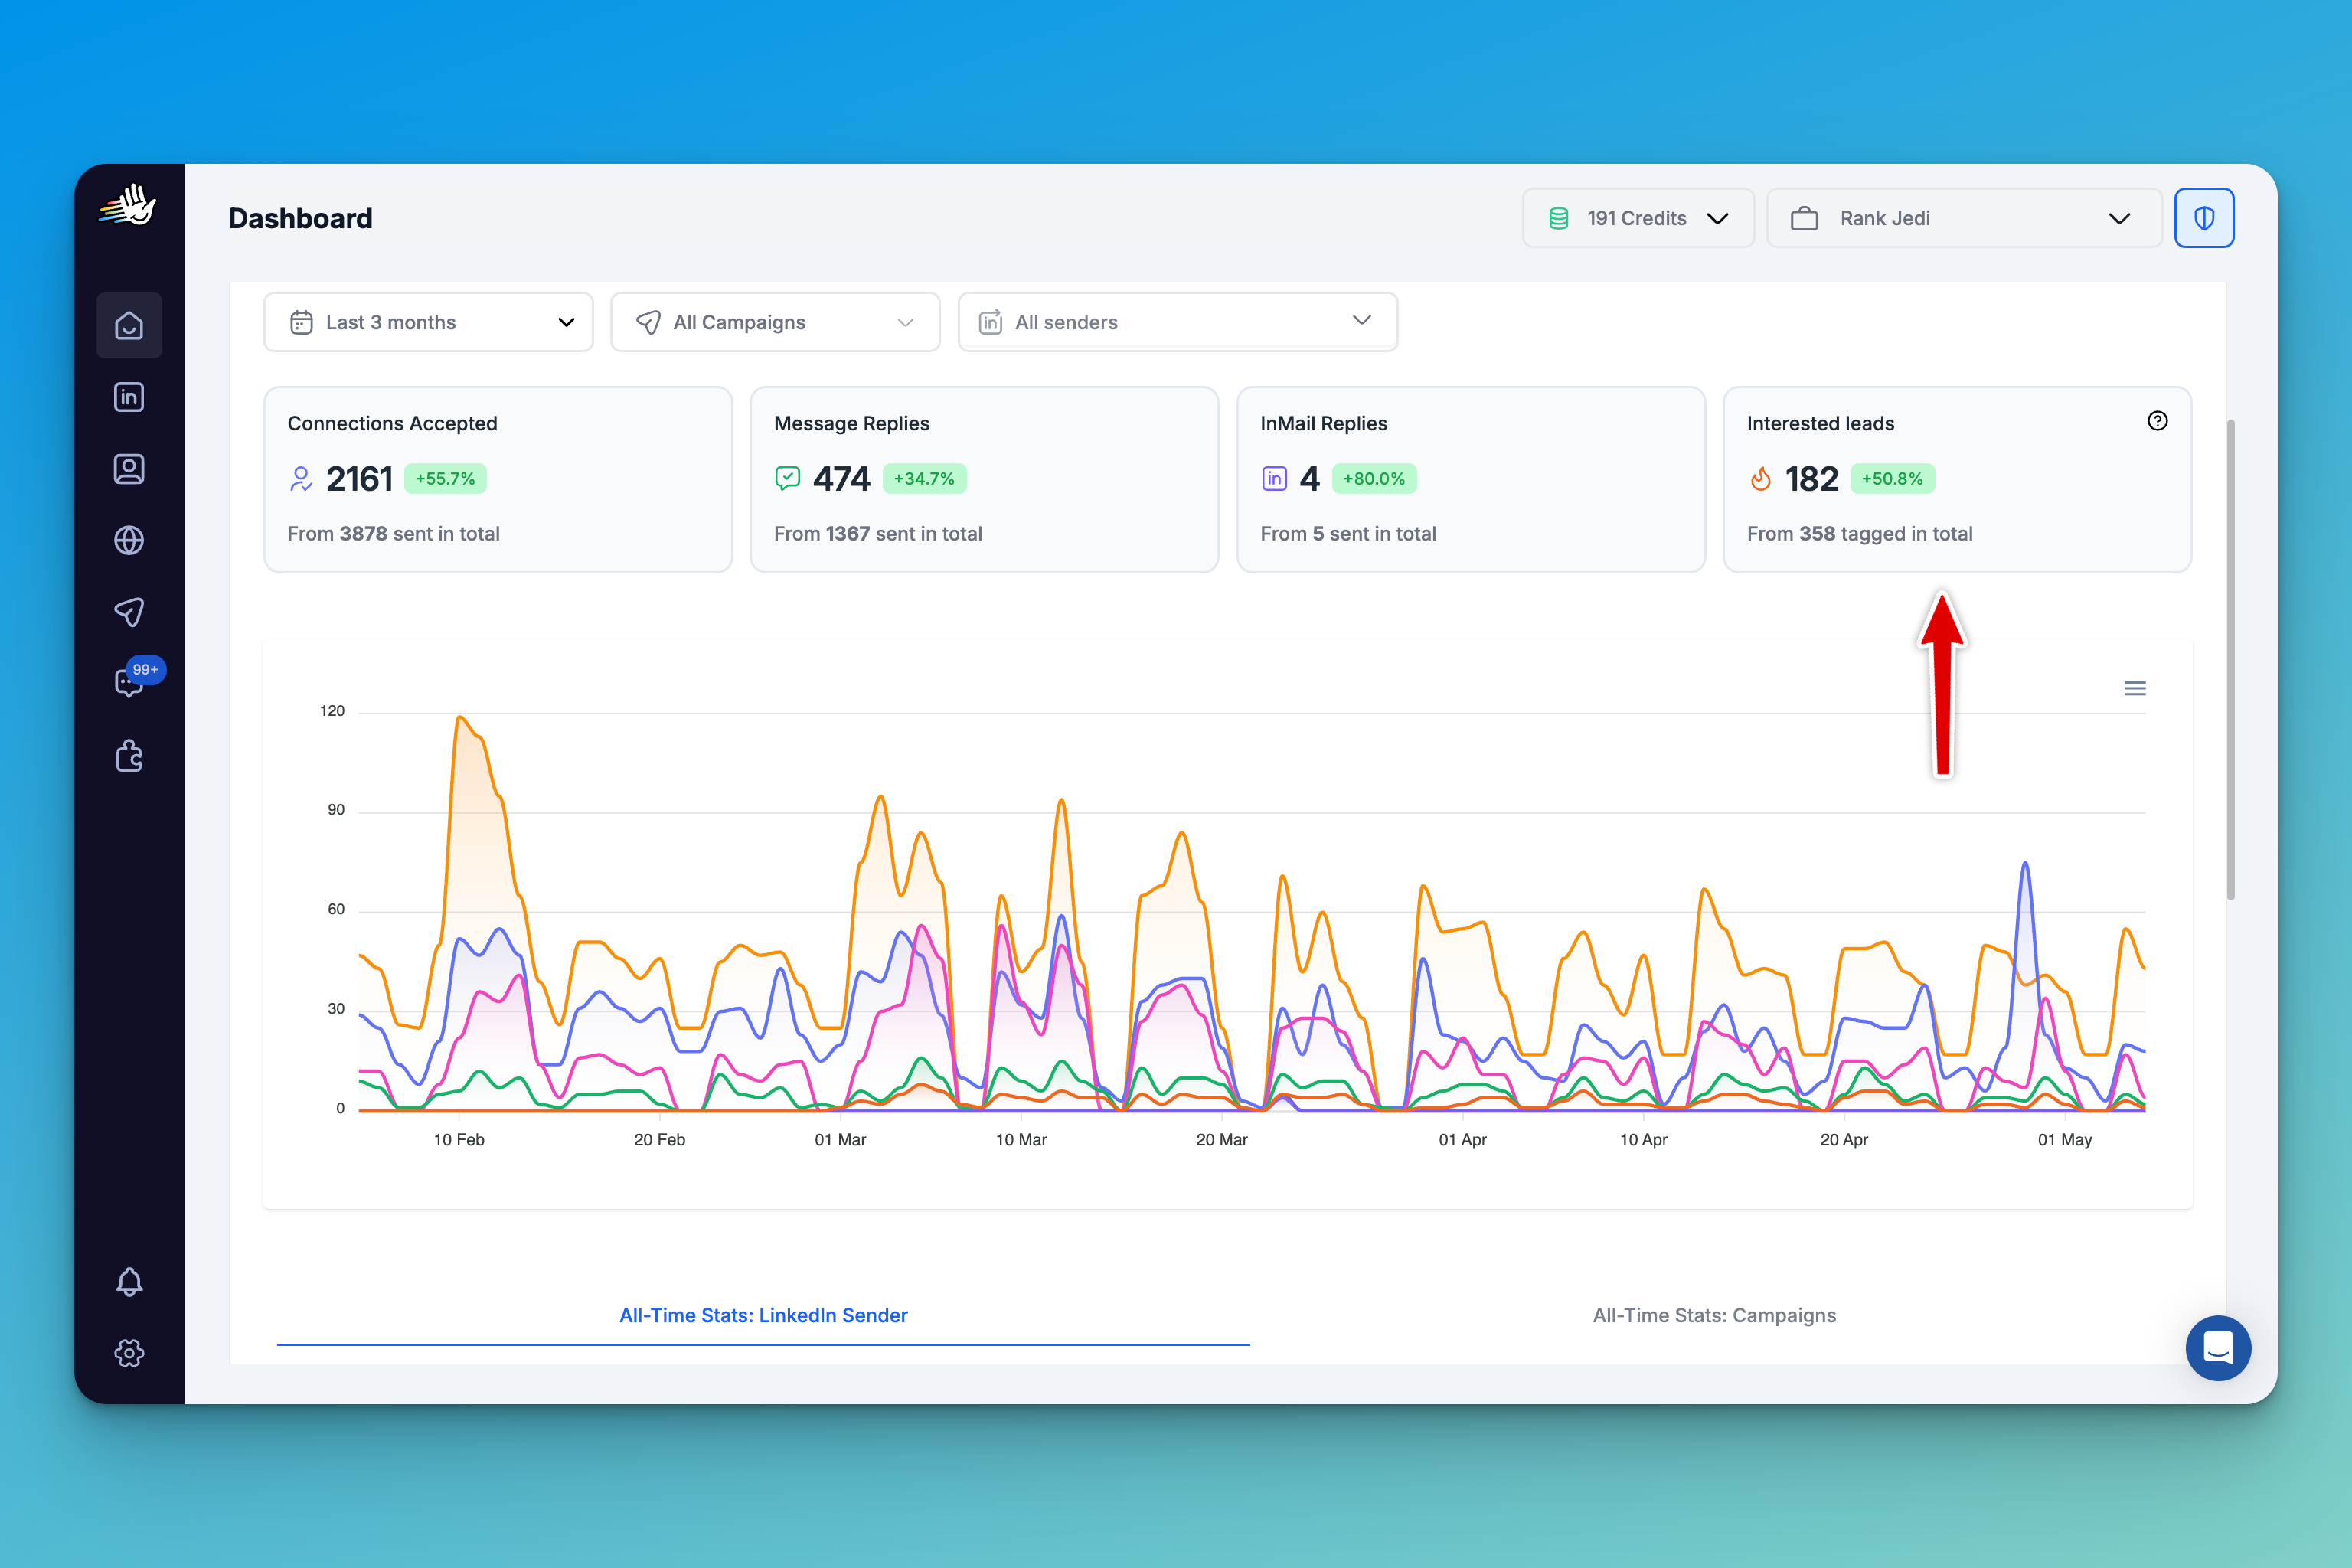
Task: Click the page scrollbar on the right
Action: pos(2230,660)
